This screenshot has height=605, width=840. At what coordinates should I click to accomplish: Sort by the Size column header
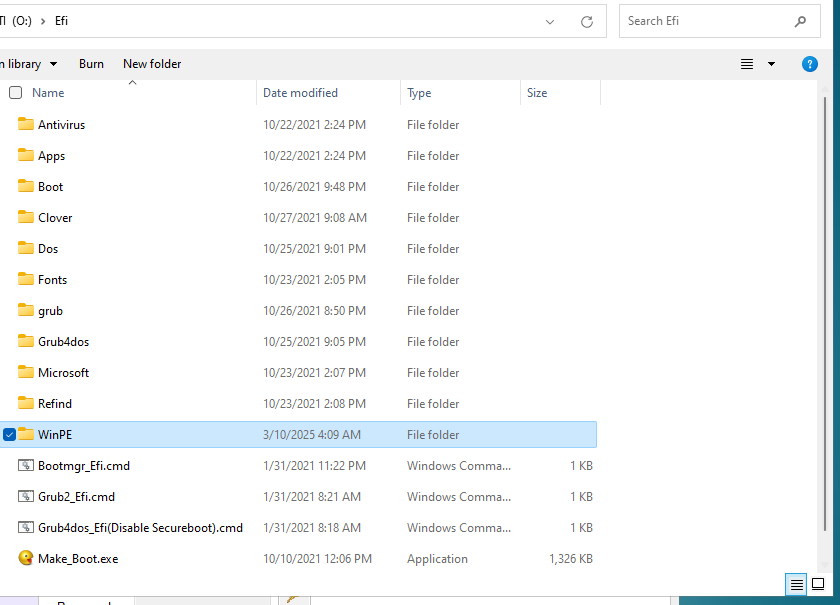(537, 93)
